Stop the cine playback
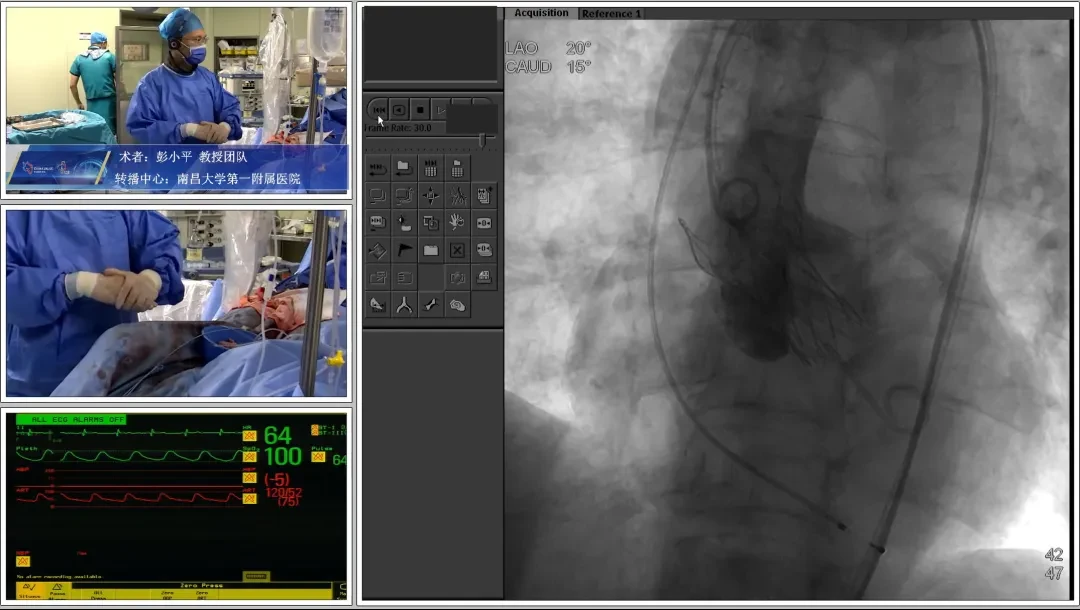Image resolution: width=1080 pixels, height=610 pixels. pos(420,109)
